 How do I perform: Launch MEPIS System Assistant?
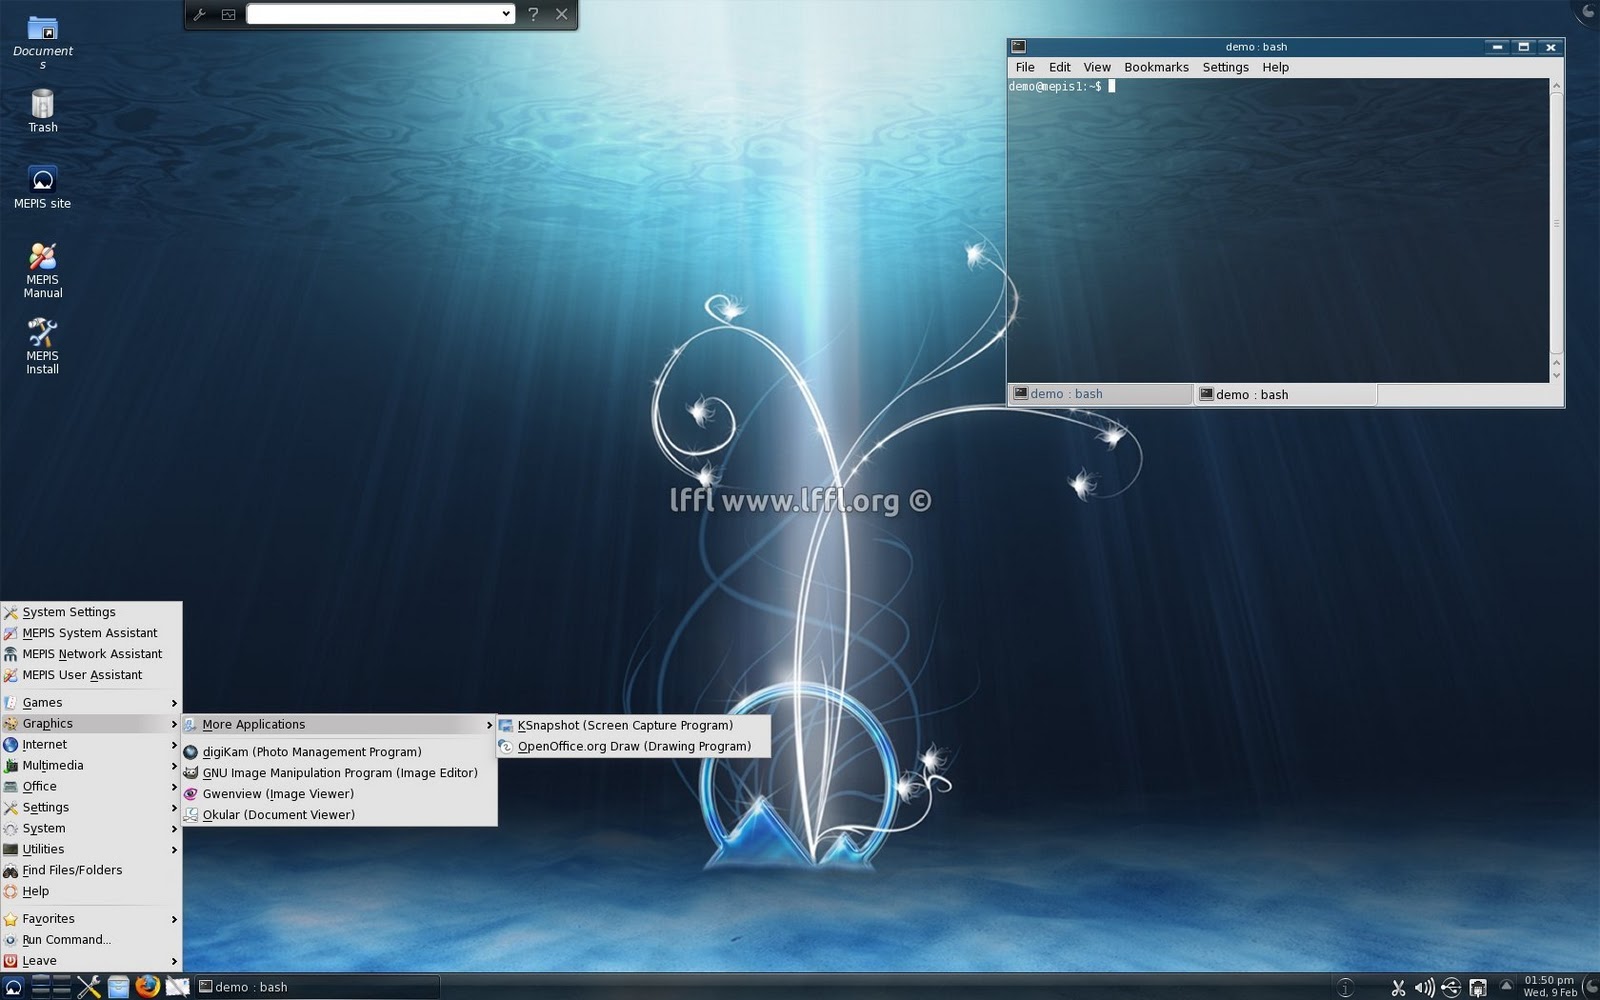91,633
